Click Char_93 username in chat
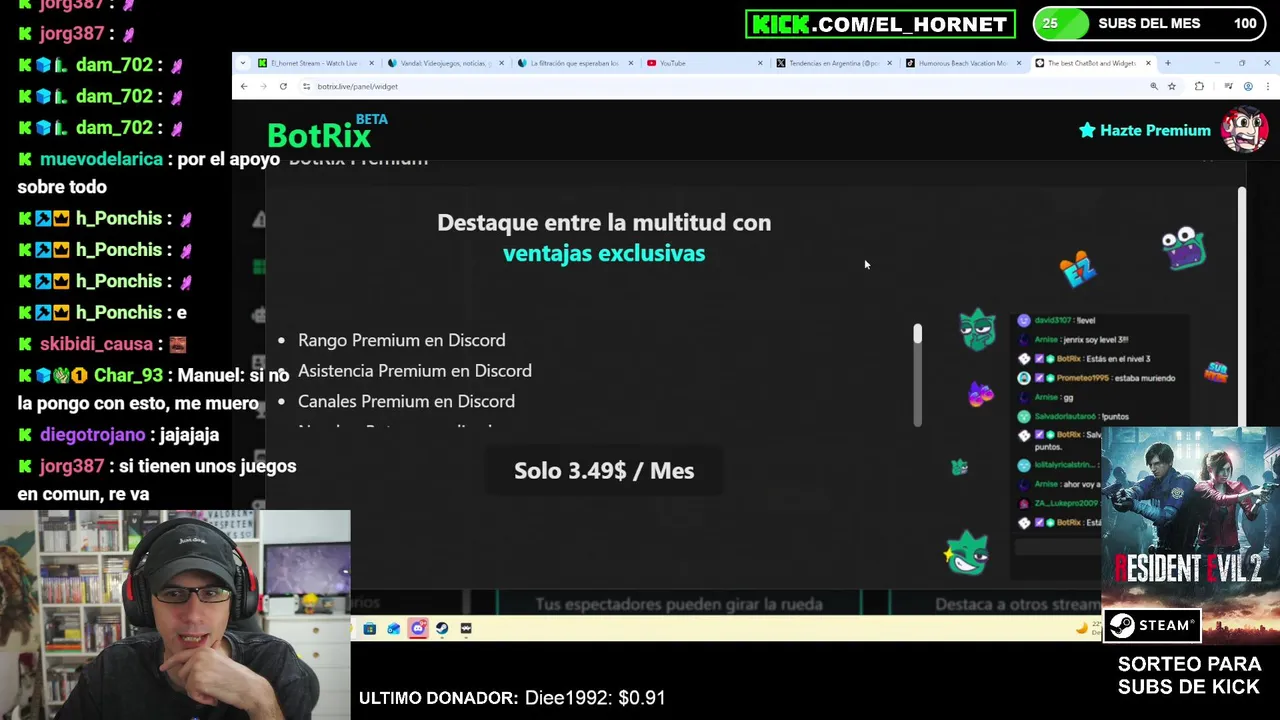The width and height of the screenshot is (1280, 720). 128,375
